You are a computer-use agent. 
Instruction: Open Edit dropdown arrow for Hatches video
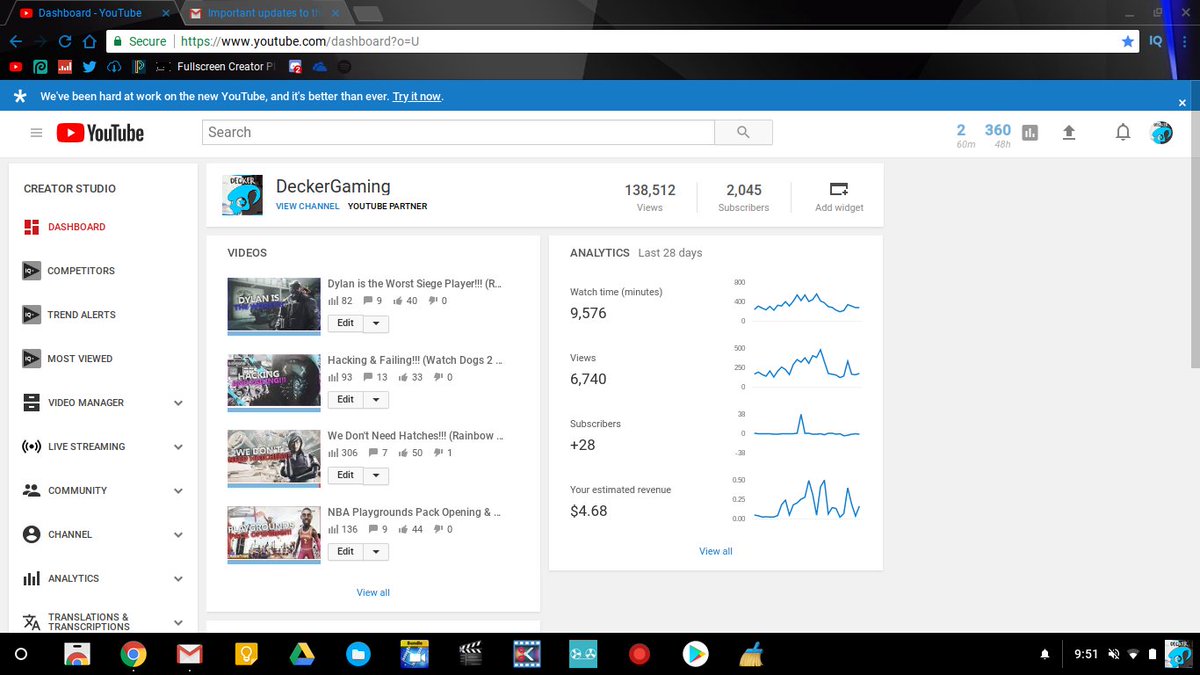click(376, 475)
